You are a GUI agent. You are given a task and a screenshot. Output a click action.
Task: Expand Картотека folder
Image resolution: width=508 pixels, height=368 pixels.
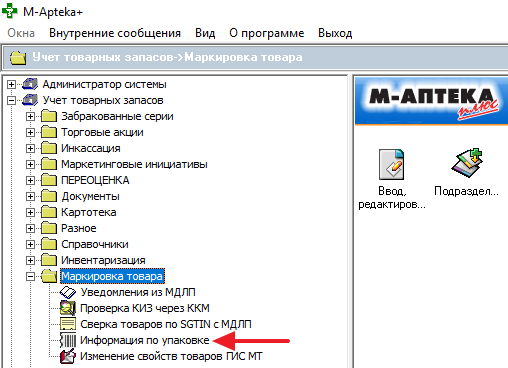pyautogui.click(x=30, y=212)
